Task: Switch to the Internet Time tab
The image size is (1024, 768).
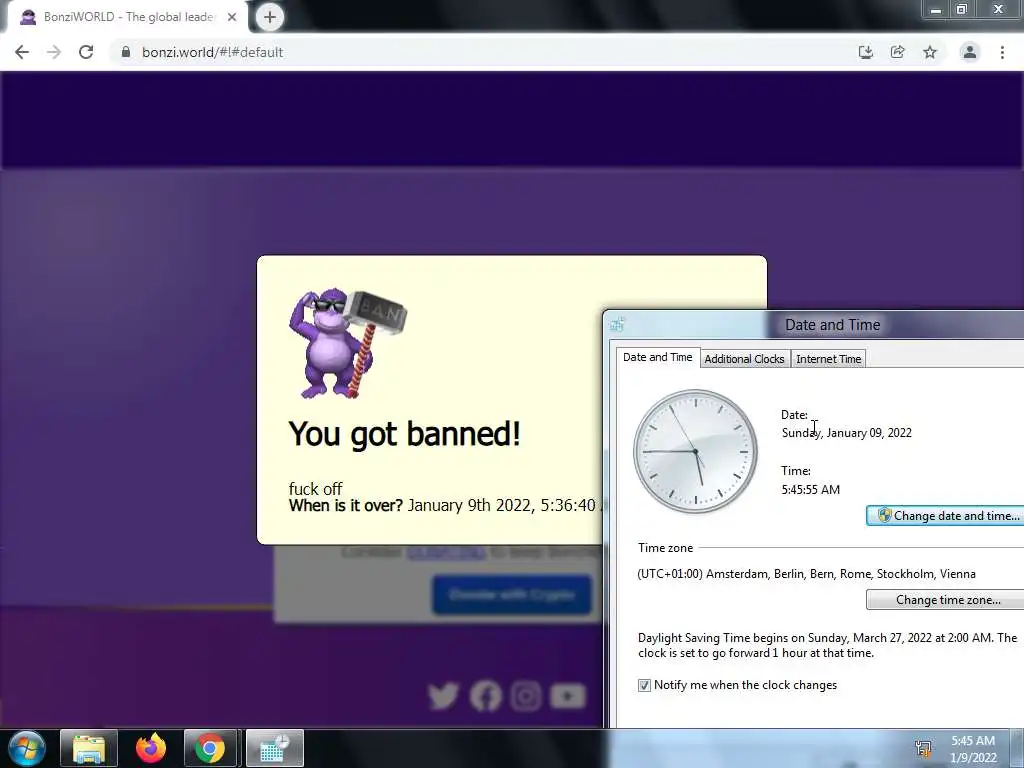Action: [829, 359]
